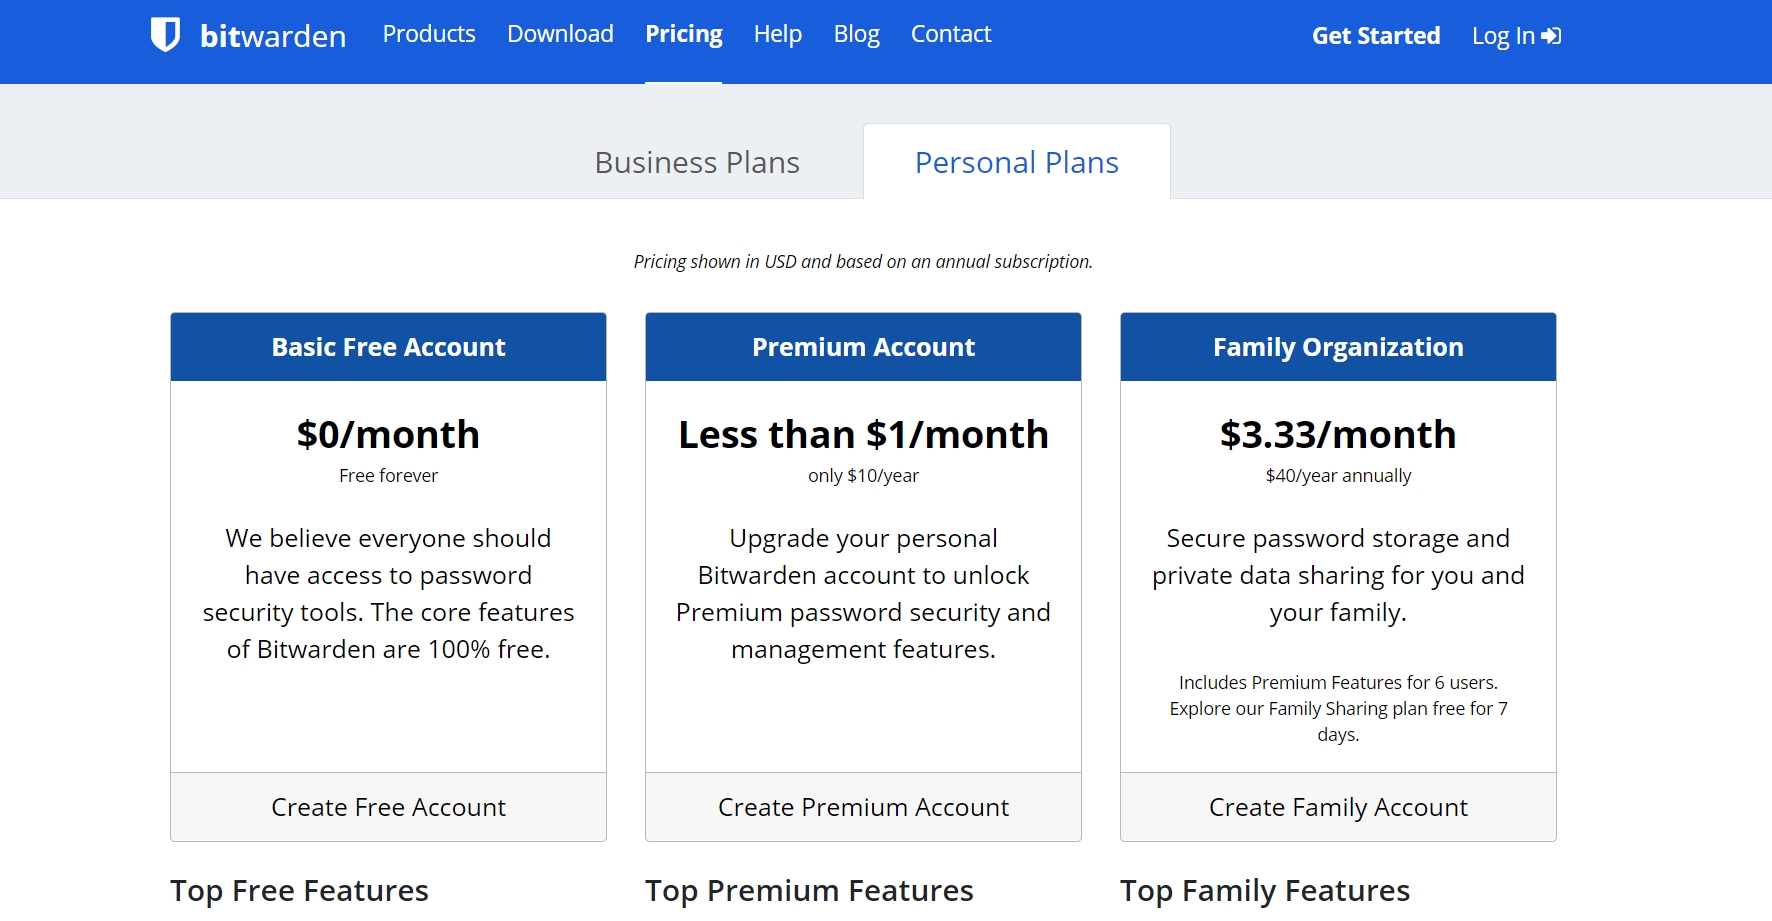Image resolution: width=1772 pixels, height=921 pixels.
Task: Click the 'only $10/year' subtitle
Action: coord(864,476)
